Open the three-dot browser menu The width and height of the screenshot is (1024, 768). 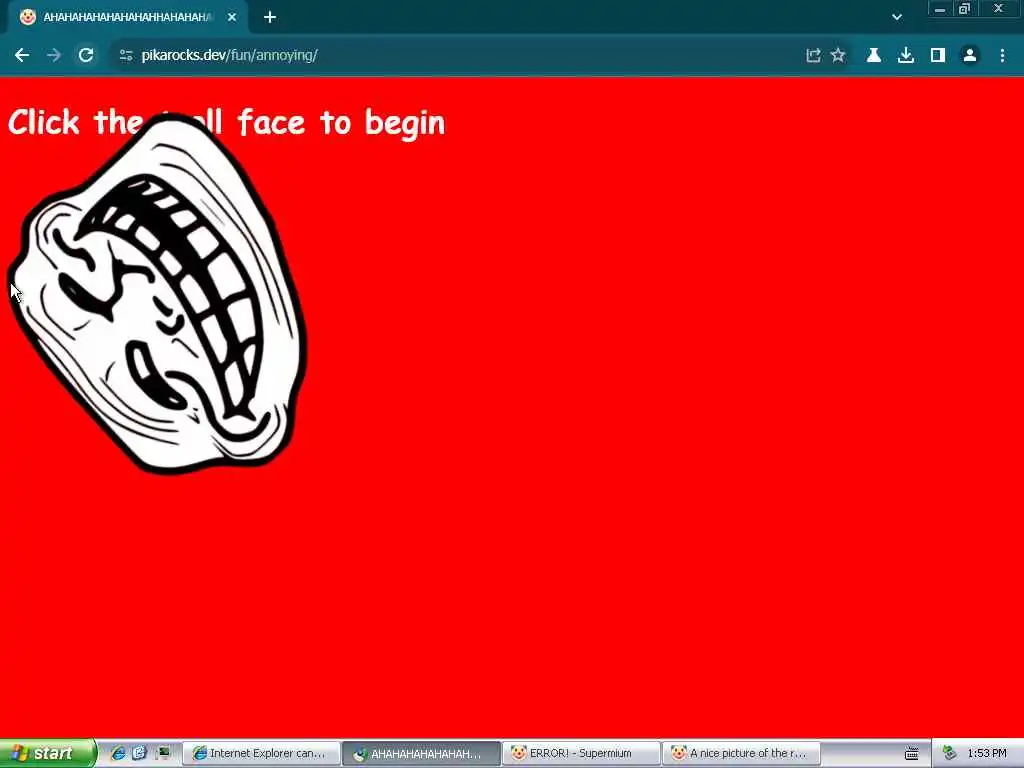(x=1002, y=56)
